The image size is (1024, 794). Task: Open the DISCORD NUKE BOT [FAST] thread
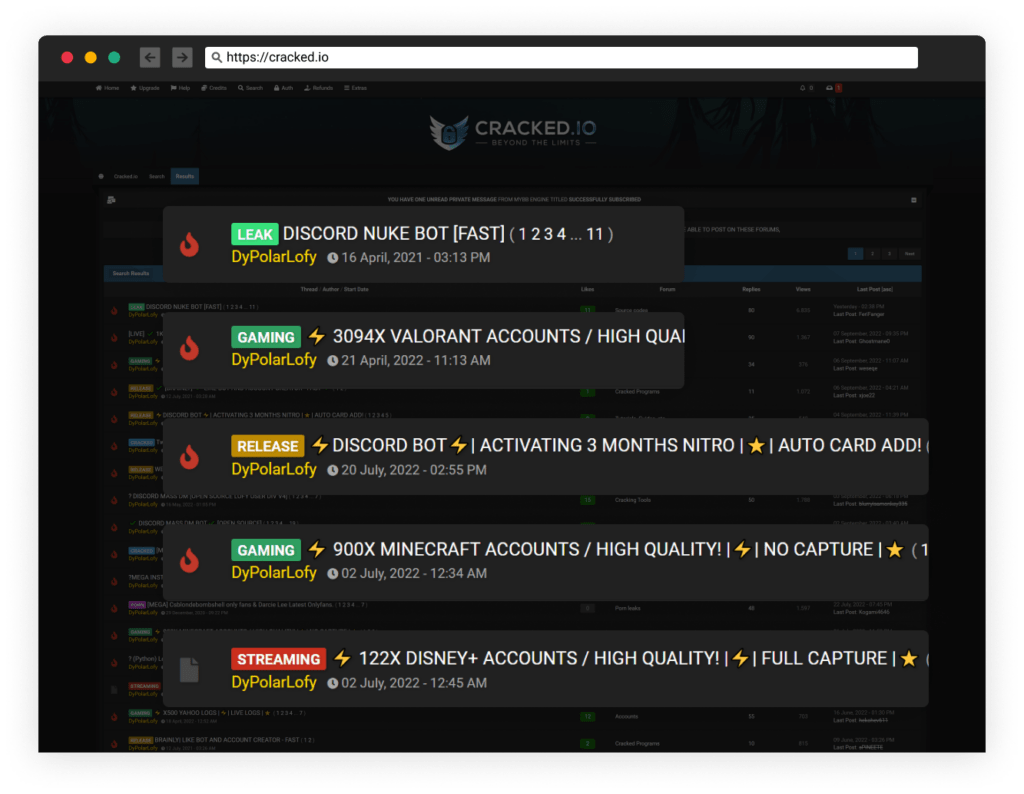click(394, 234)
